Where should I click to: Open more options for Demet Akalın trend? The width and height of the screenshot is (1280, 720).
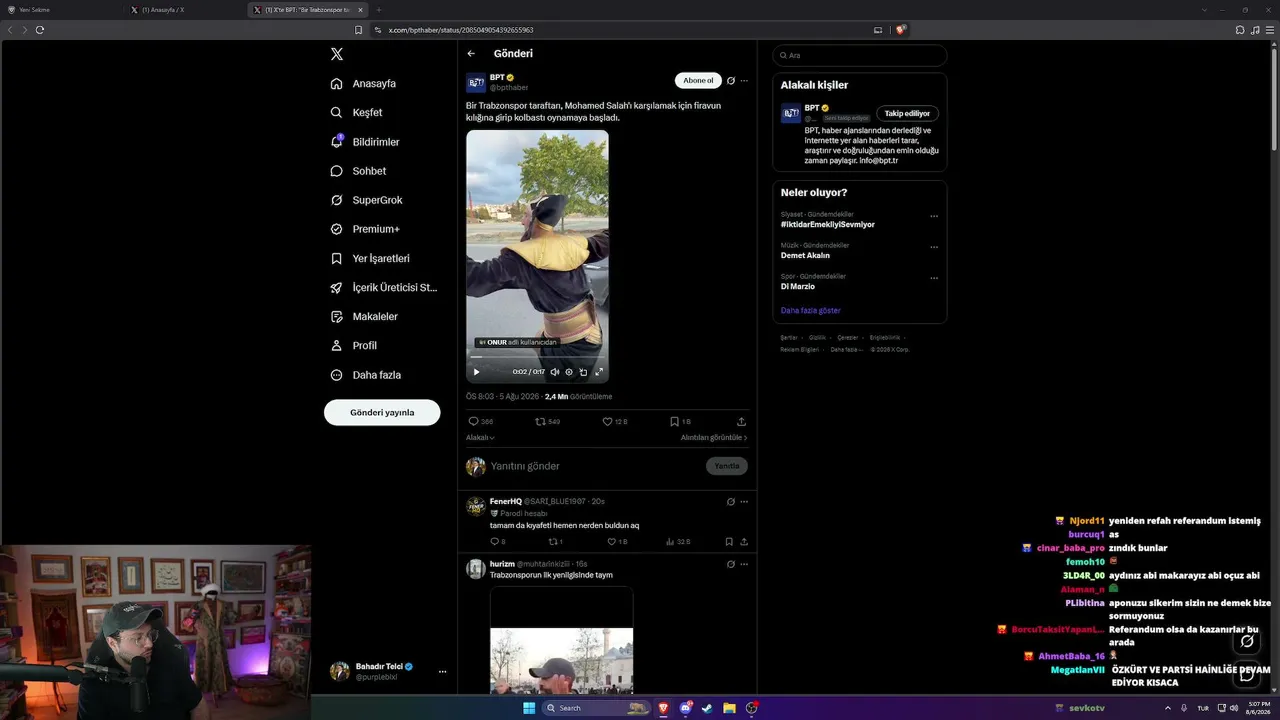934,247
